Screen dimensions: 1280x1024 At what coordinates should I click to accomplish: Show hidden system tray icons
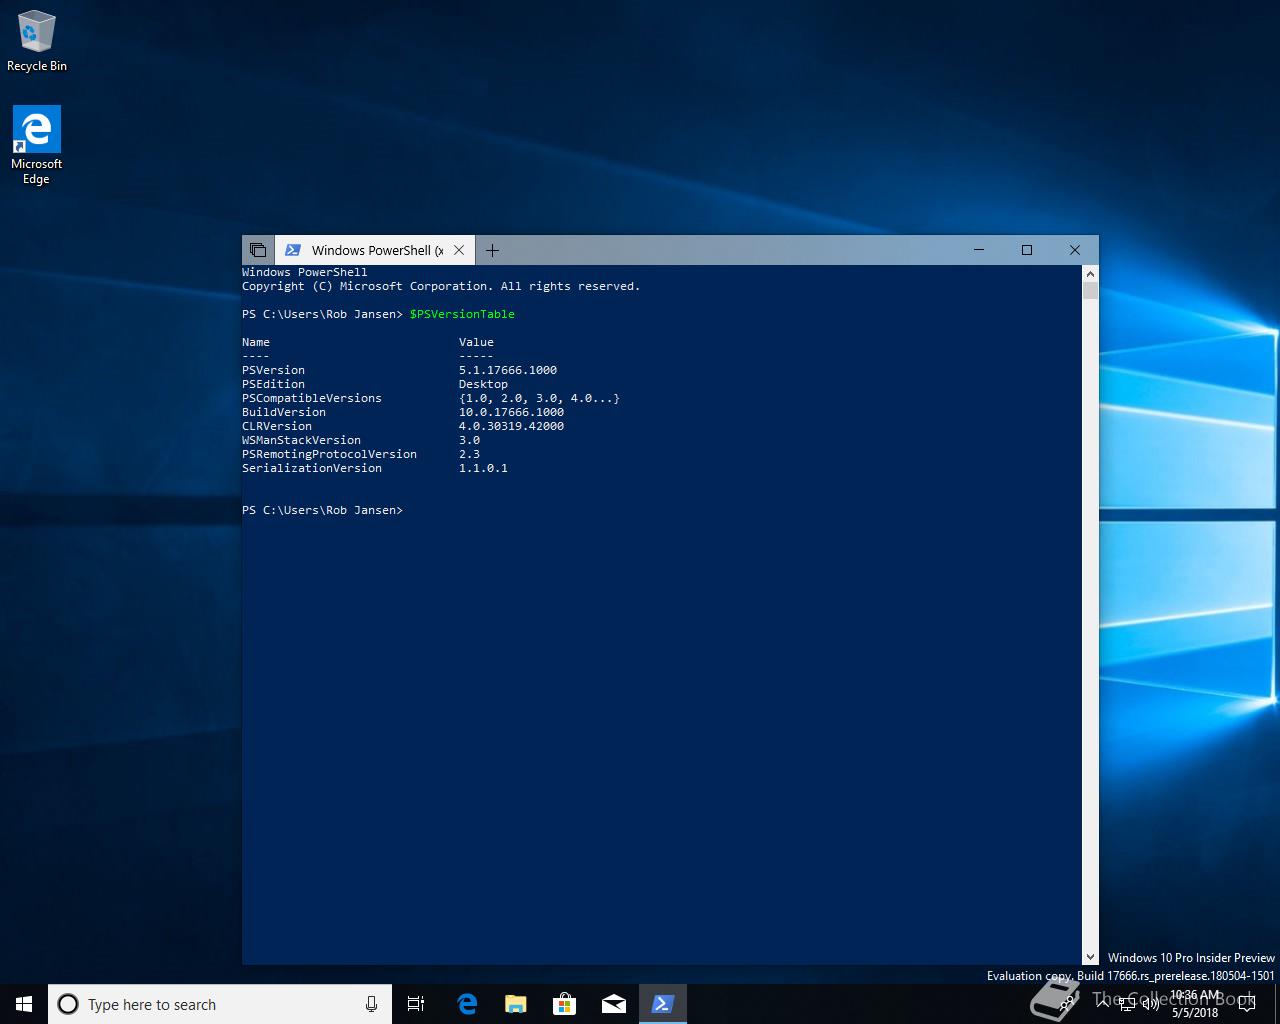click(1102, 1004)
